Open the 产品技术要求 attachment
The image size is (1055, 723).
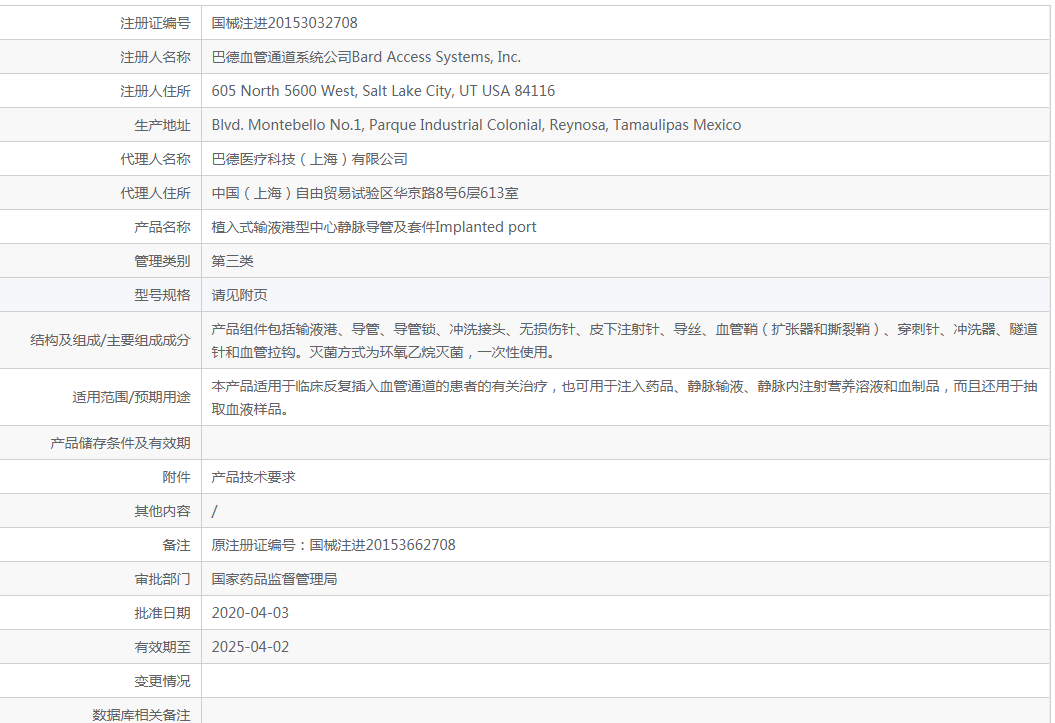pos(254,477)
